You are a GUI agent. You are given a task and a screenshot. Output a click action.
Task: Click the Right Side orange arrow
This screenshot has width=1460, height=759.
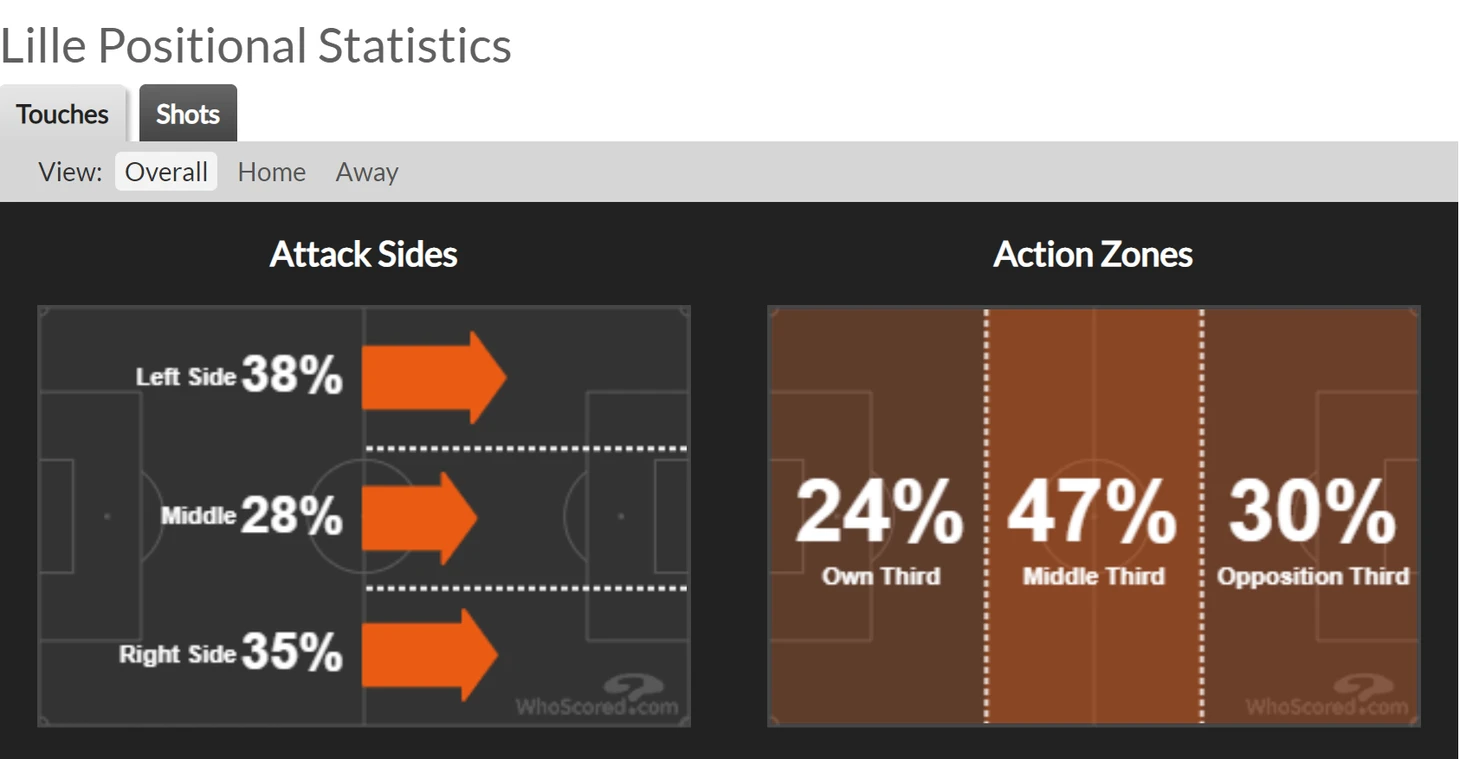(429, 655)
